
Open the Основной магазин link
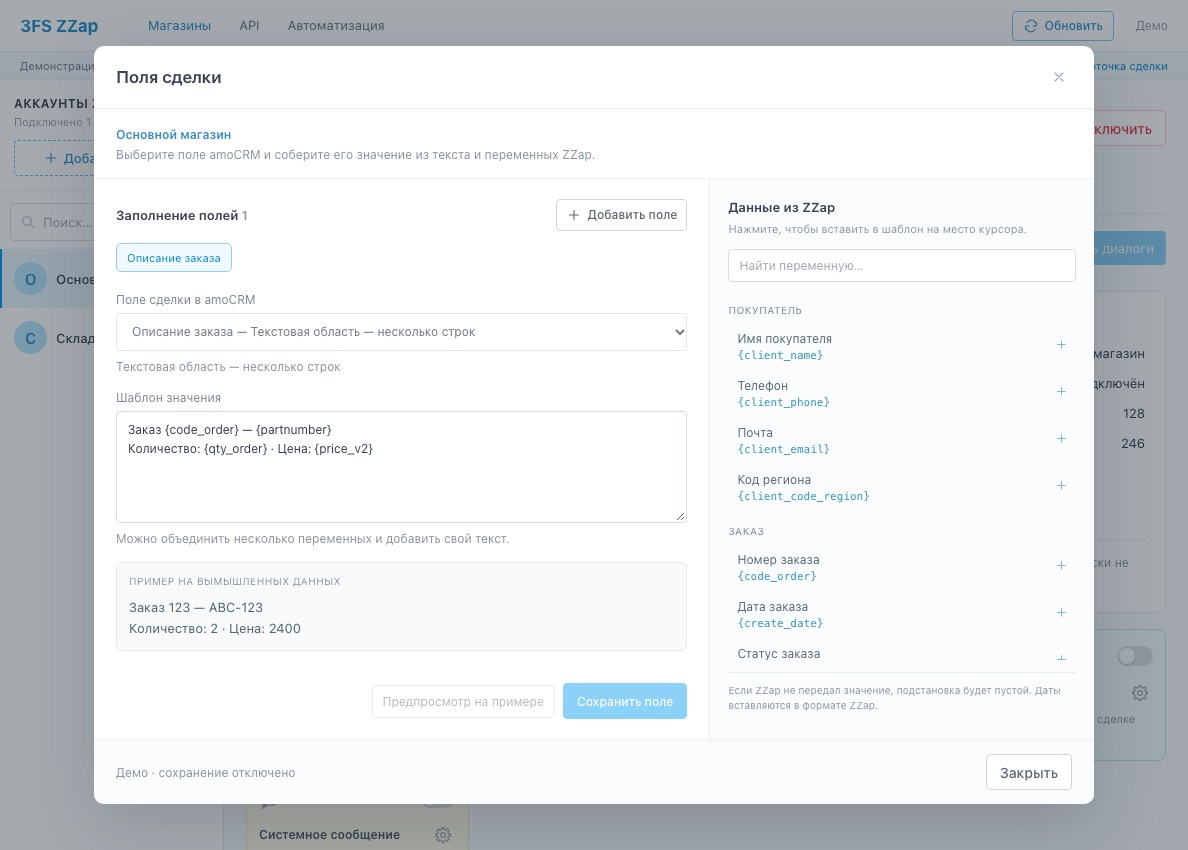pyautogui.click(x=174, y=135)
